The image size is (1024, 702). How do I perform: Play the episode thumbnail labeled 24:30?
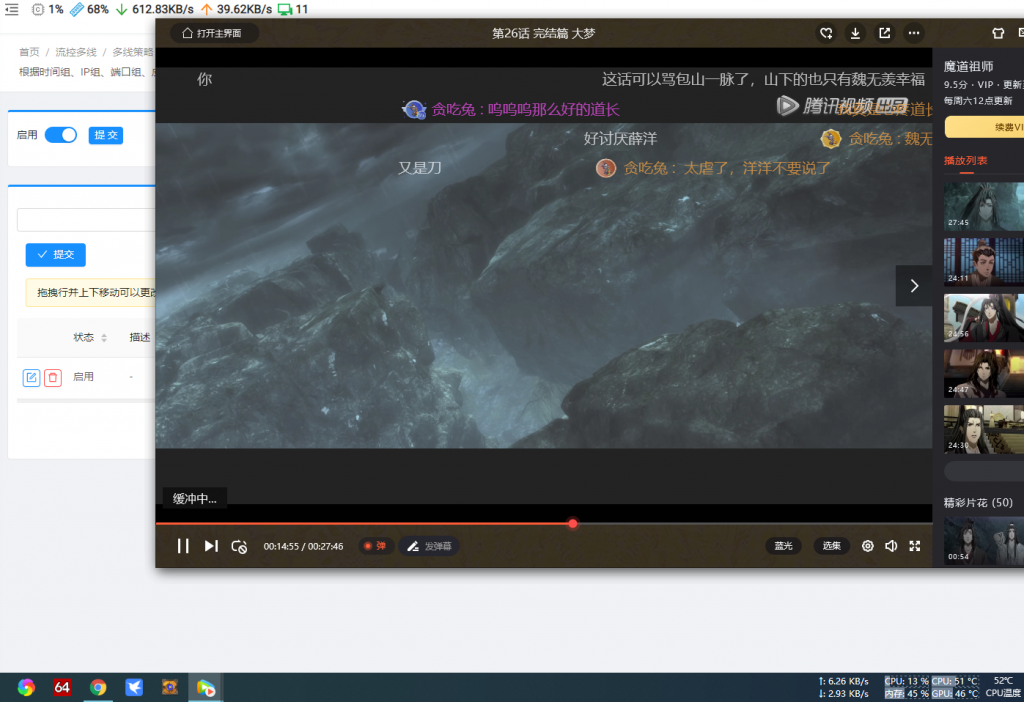tap(984, 429)
